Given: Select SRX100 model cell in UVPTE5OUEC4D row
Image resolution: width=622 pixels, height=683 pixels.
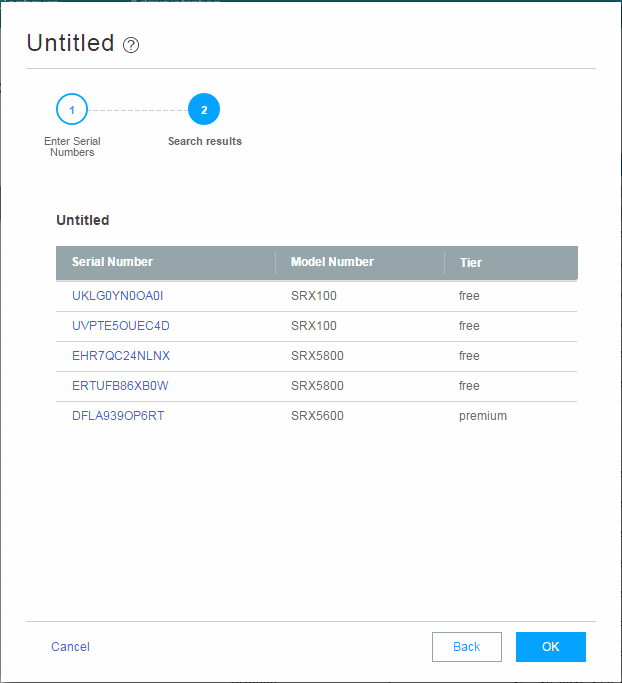Looking at the screenshot, I should (x=314, y=326).
